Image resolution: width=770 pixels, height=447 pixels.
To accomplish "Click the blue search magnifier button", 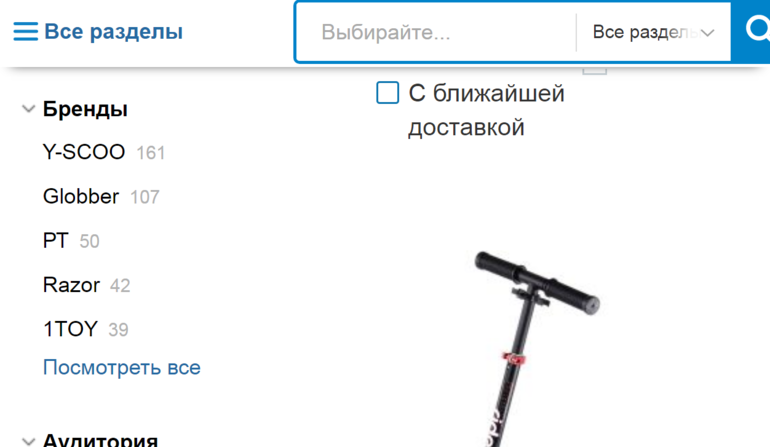I will [751, 31].
